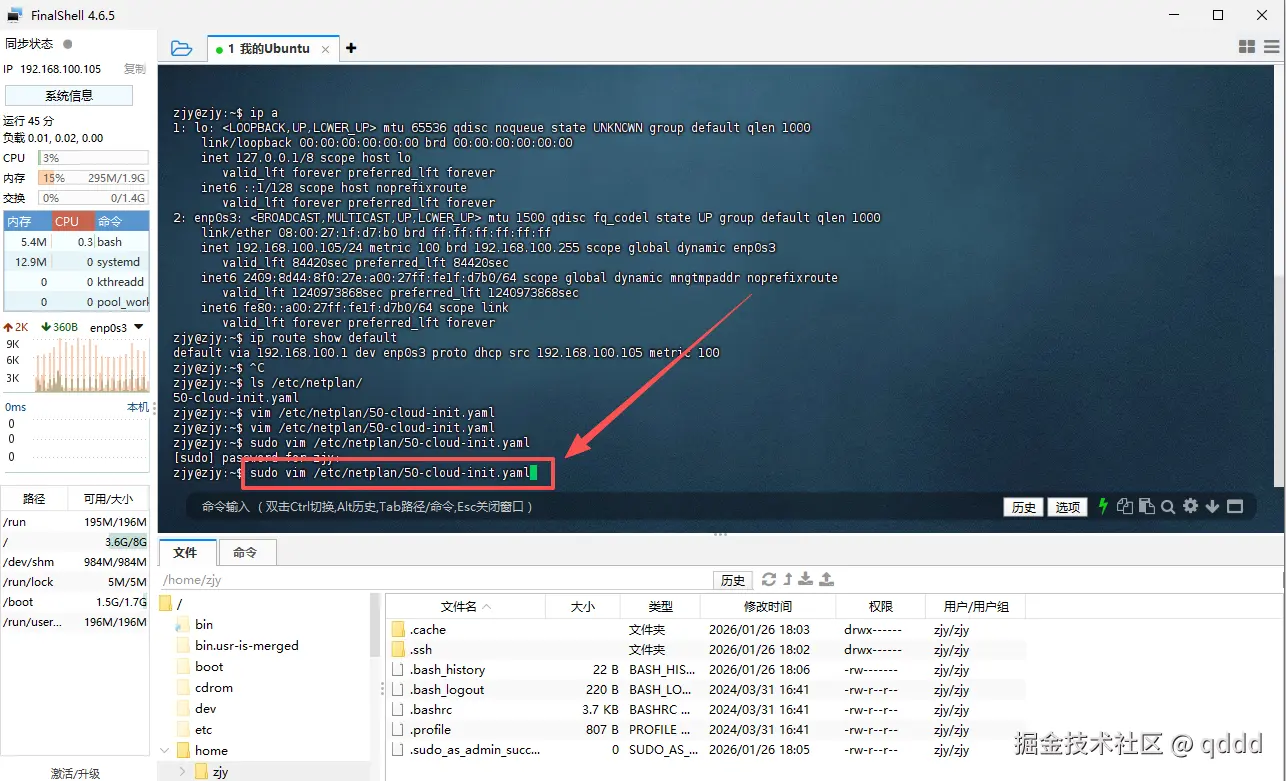Viewport: 1286px width, 781px height.
Task: Toggle full-screen terminal window icon
Action: [1235, 506]
